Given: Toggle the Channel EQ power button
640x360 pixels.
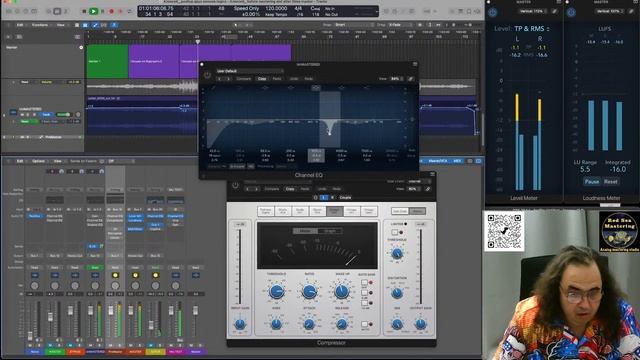Looking at the screenshot, I should (x=207, y=75).
